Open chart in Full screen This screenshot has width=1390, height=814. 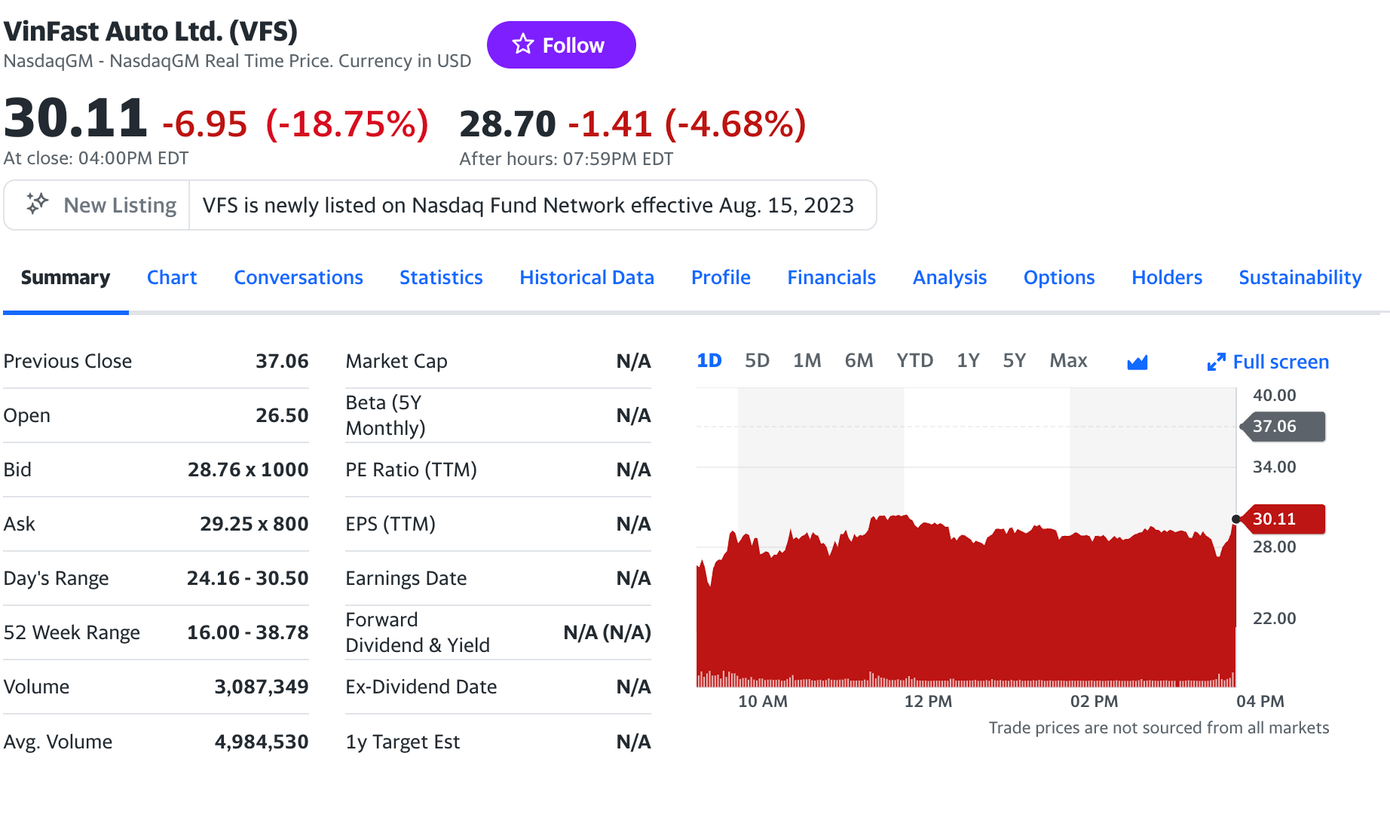pyautogui.click(x=1280, y=362)
